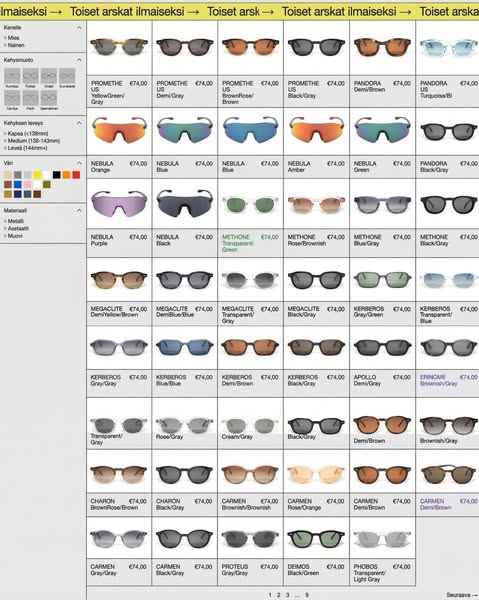Screen dimensions: 479x600
Task: Open the CHARON Black/Gray product title
Action: click(170, 504)
